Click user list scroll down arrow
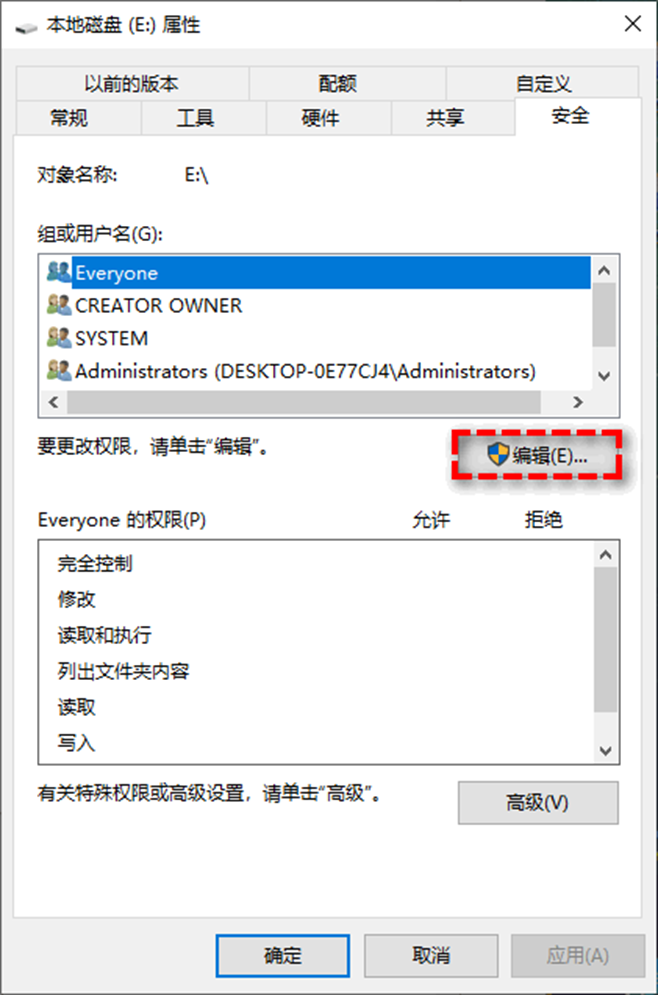 [604, 376]
